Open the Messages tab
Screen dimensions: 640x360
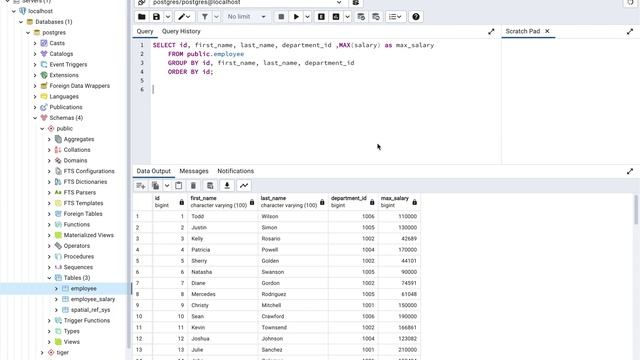[x=194, y=171]
